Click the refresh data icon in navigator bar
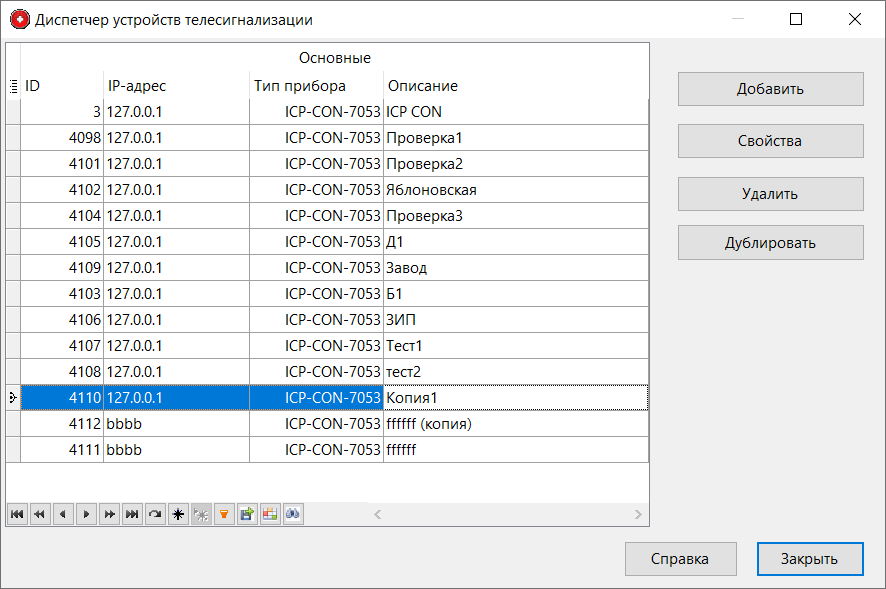 pyautogui.click(x=155, y=514)
